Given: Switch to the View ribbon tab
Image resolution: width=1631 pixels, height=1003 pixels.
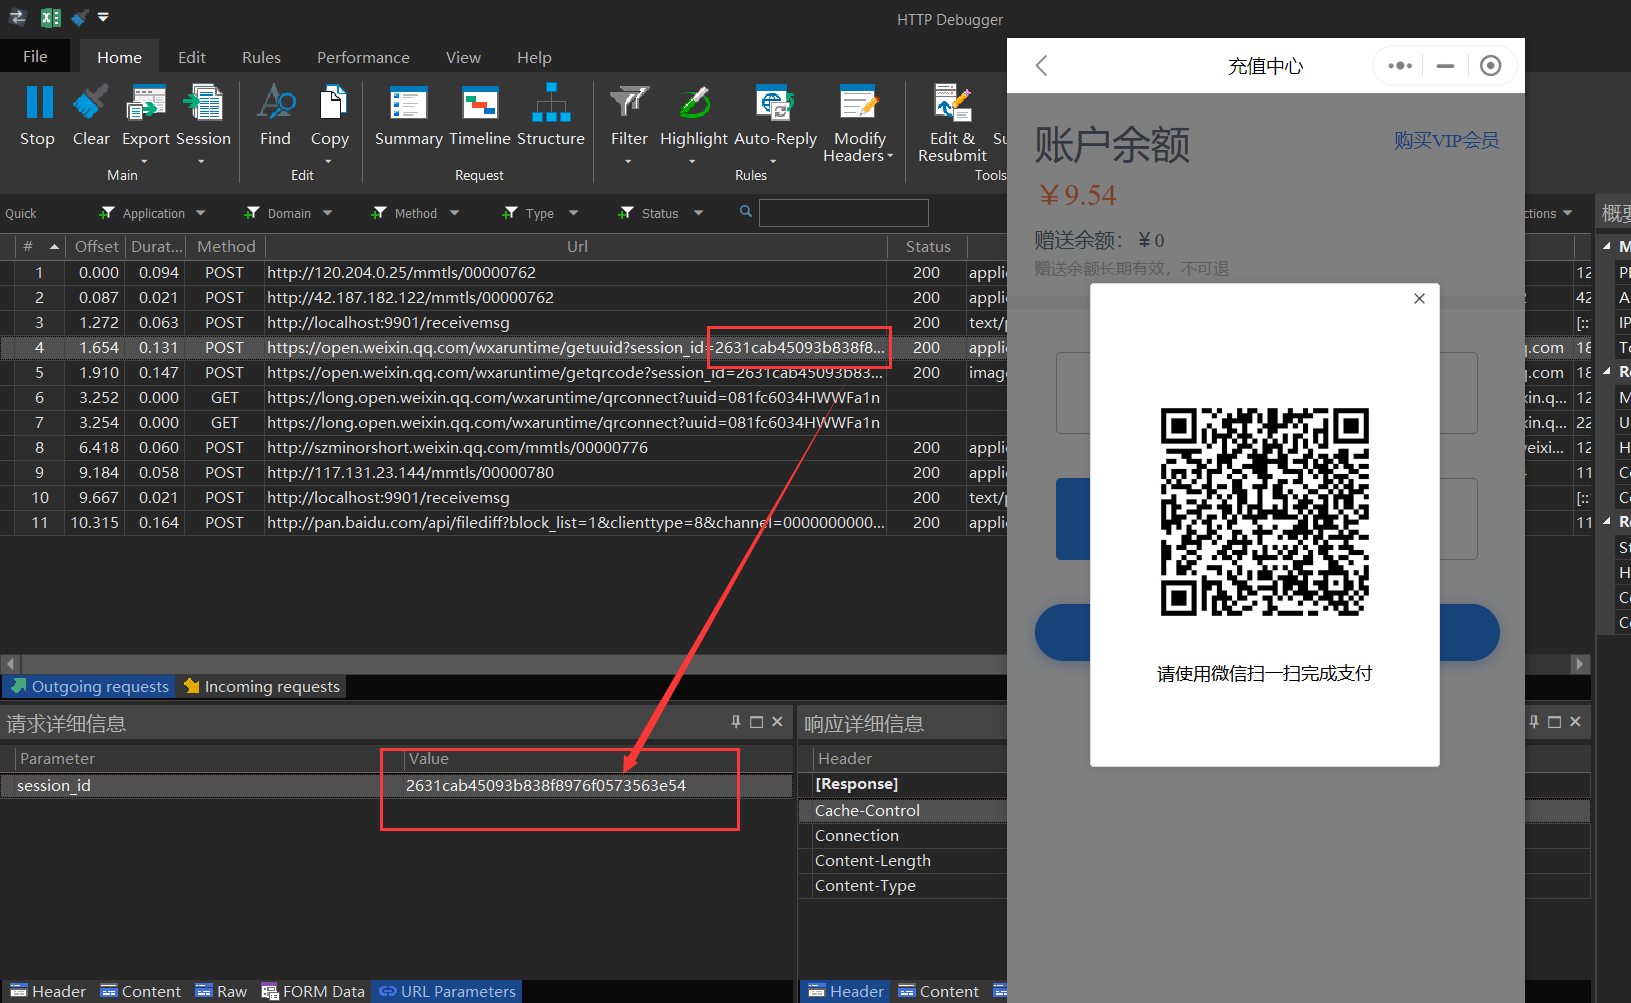Looking at the screenshot, I should (463, 57).
